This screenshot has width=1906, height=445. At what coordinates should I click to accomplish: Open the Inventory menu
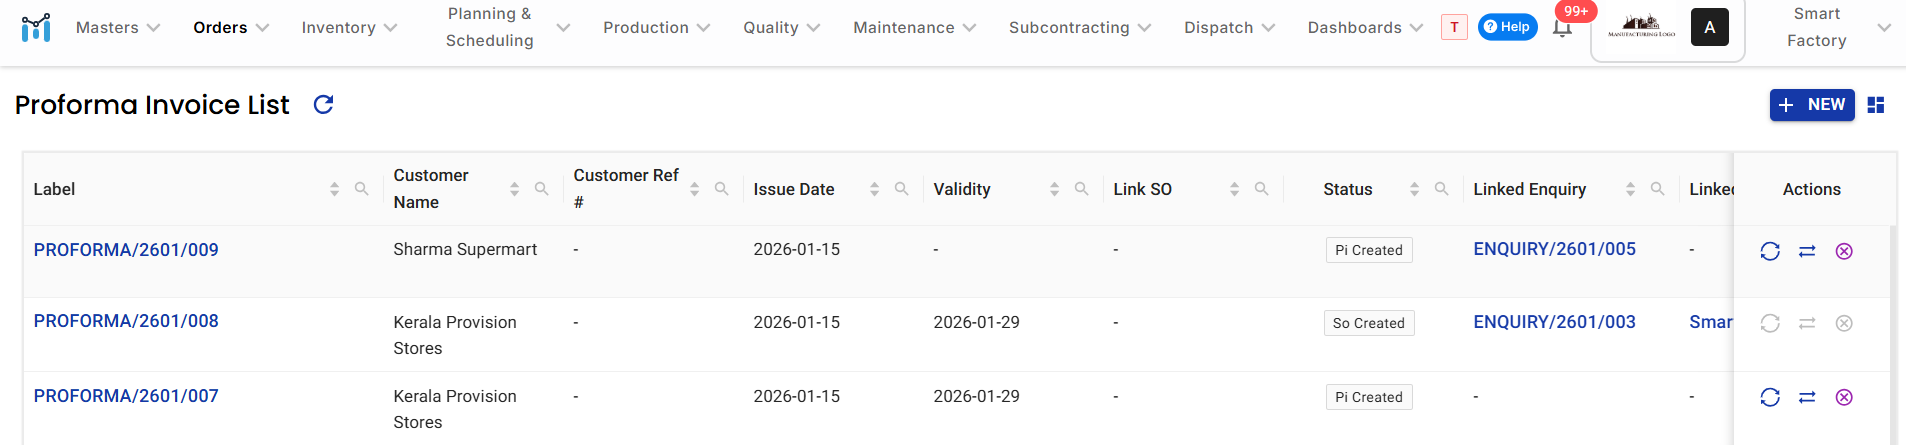(x=349, y=28)
